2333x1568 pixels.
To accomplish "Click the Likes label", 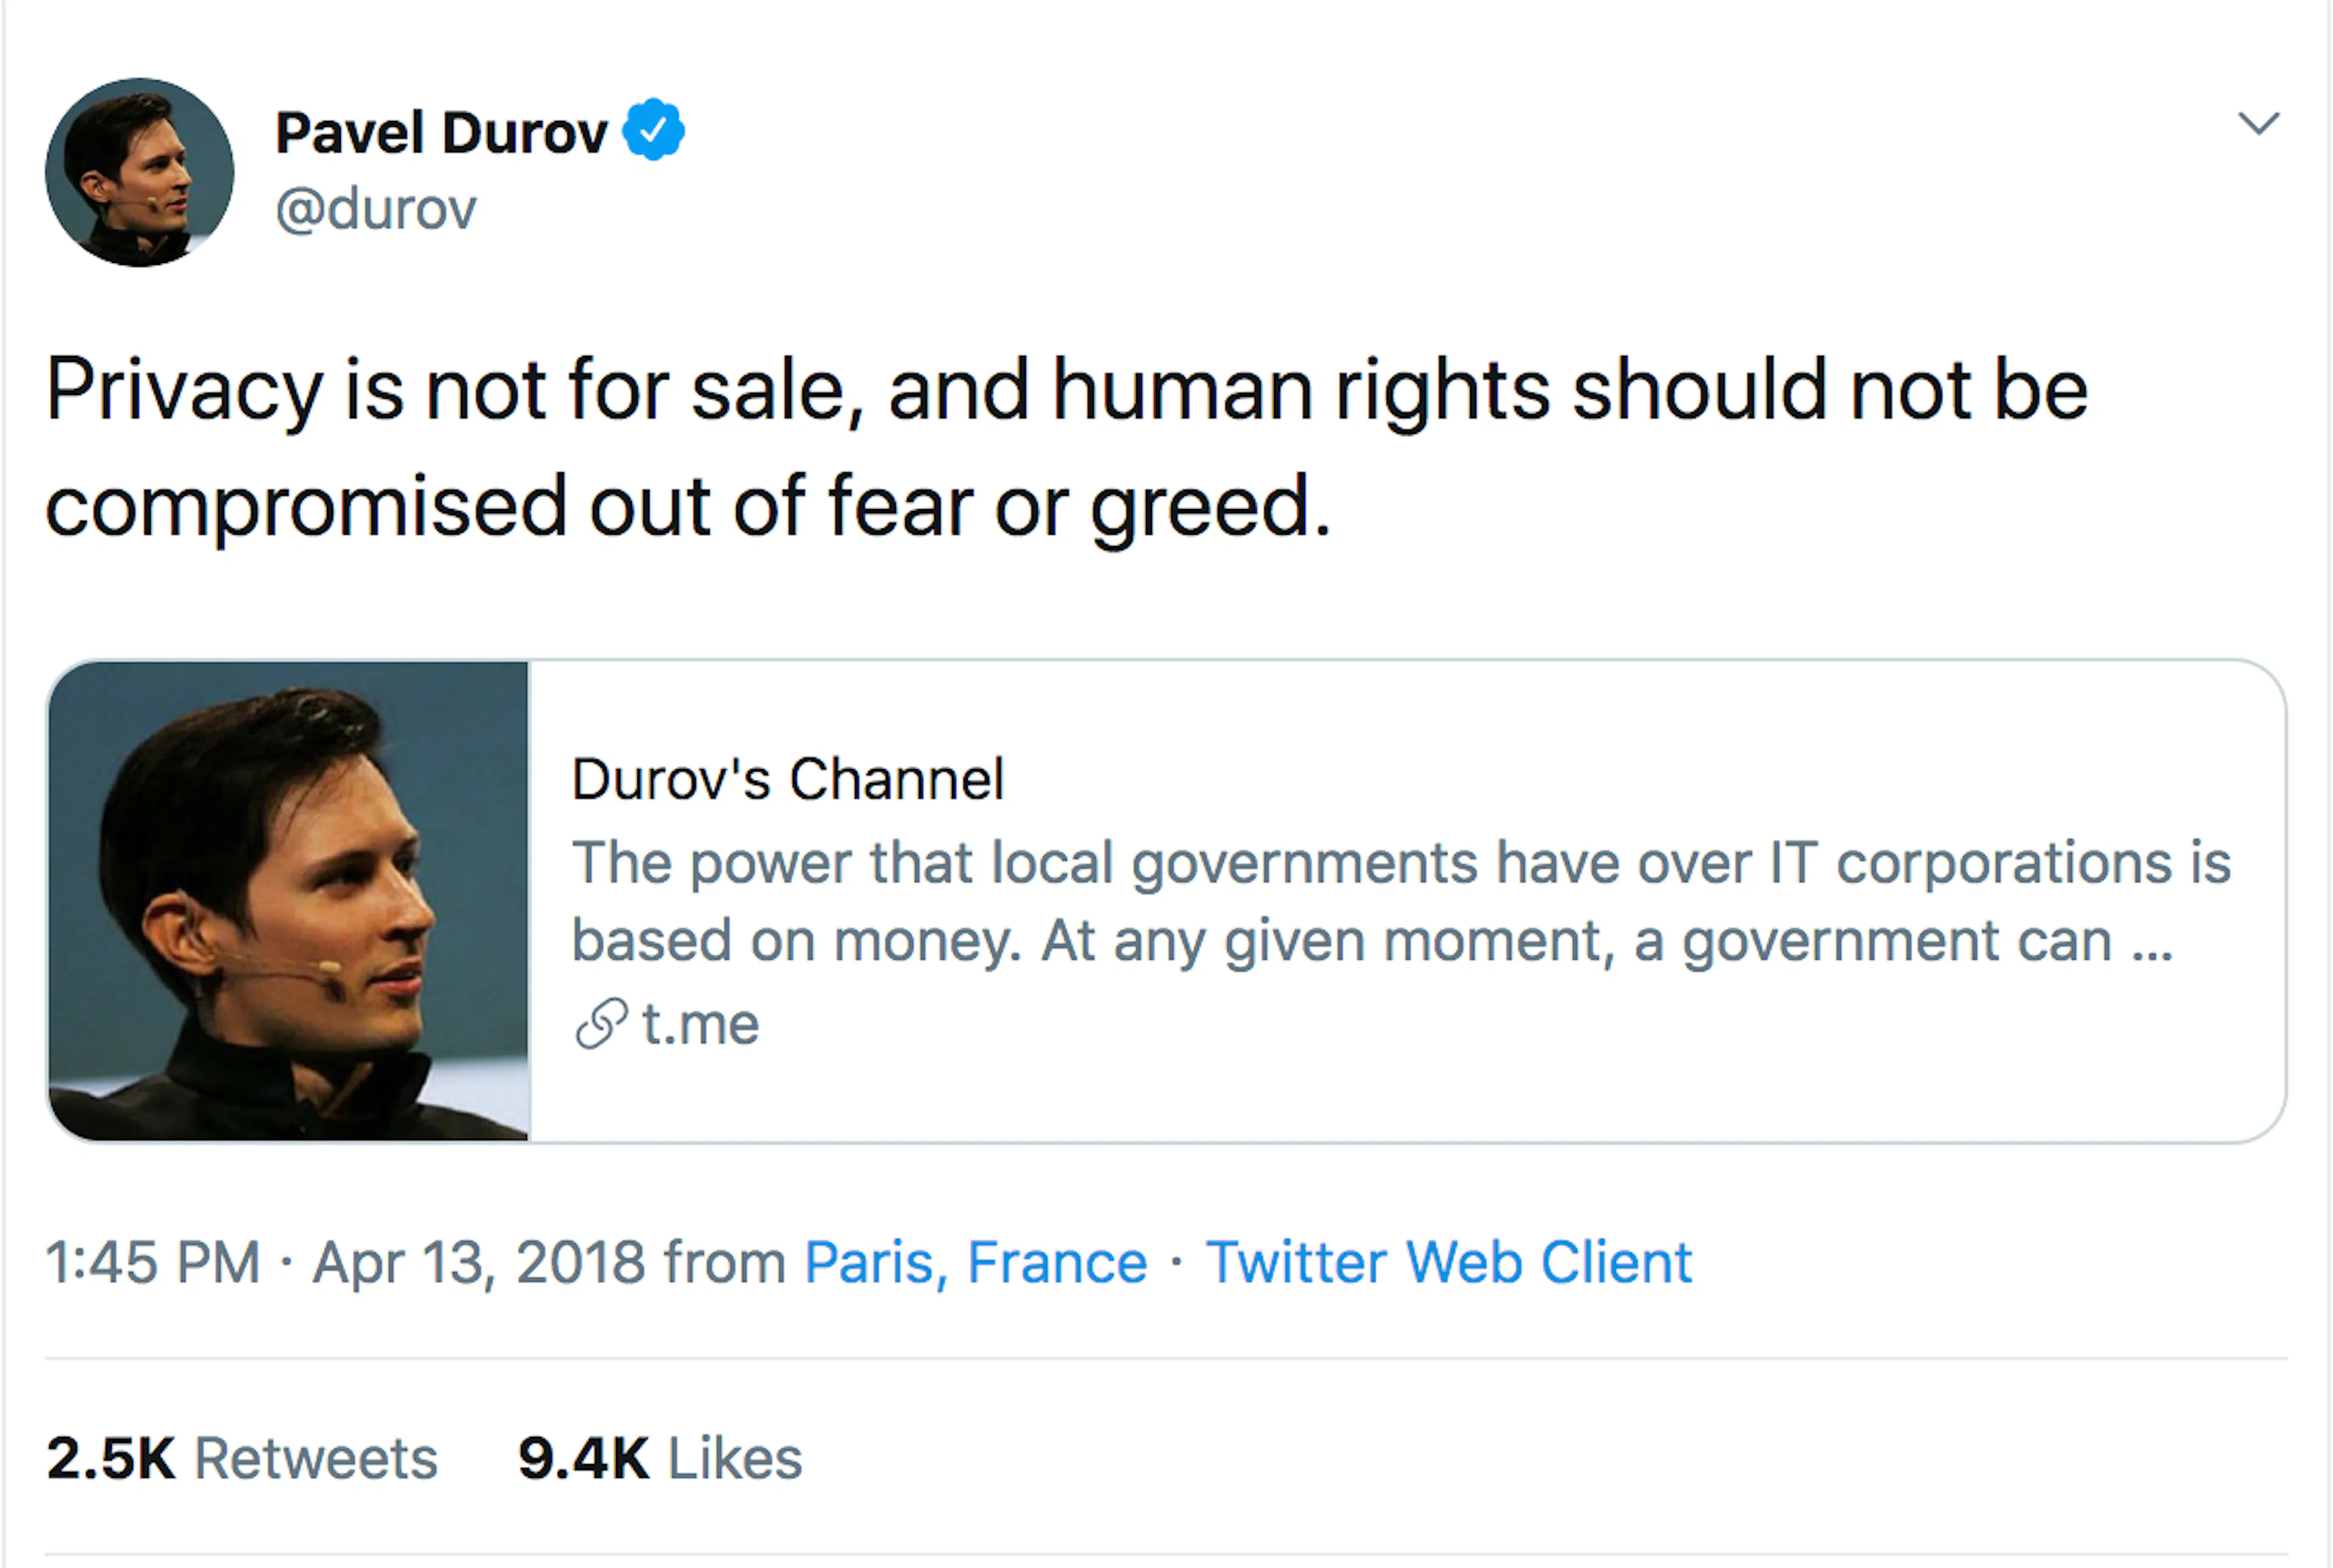I will [x=735, y=1459].
